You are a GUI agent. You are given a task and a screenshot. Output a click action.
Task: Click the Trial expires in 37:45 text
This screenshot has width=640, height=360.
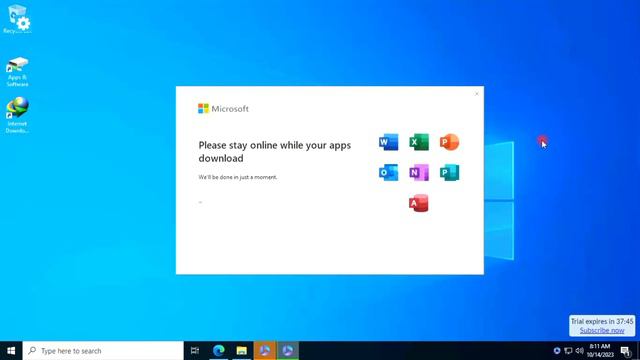tap(602, 321)
